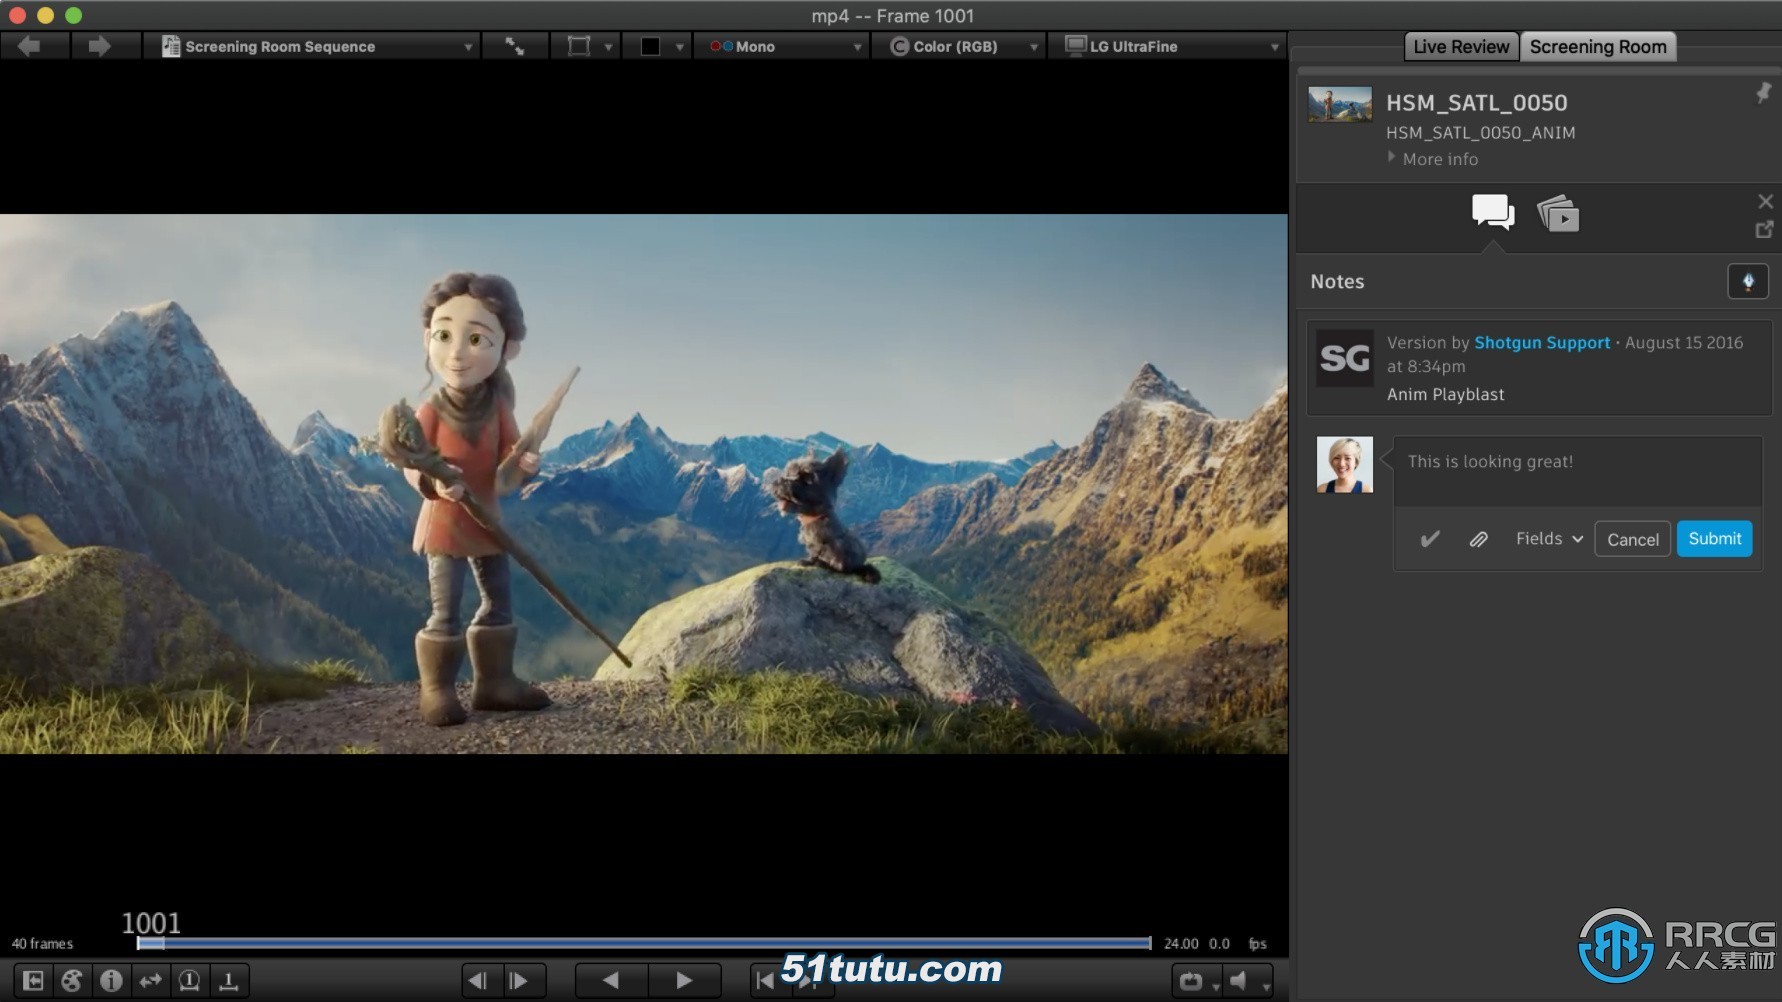Play the clip forward
This screenshot has width=1782, height=1002.
(684, 981)
